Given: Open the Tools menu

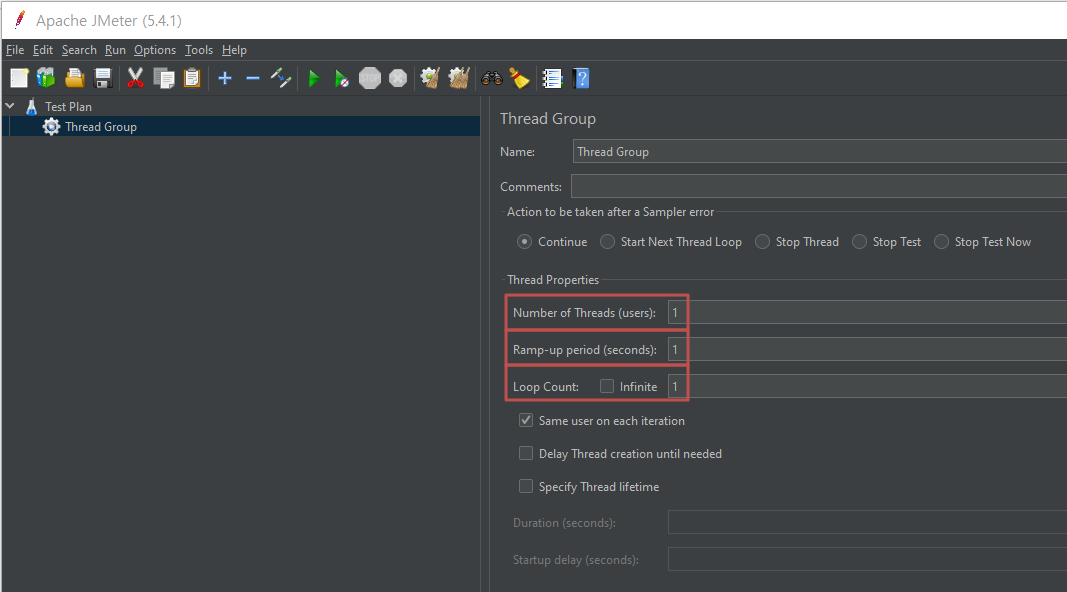Looking at the screenshot, I should pyautogui.click(x=199, y=50).
